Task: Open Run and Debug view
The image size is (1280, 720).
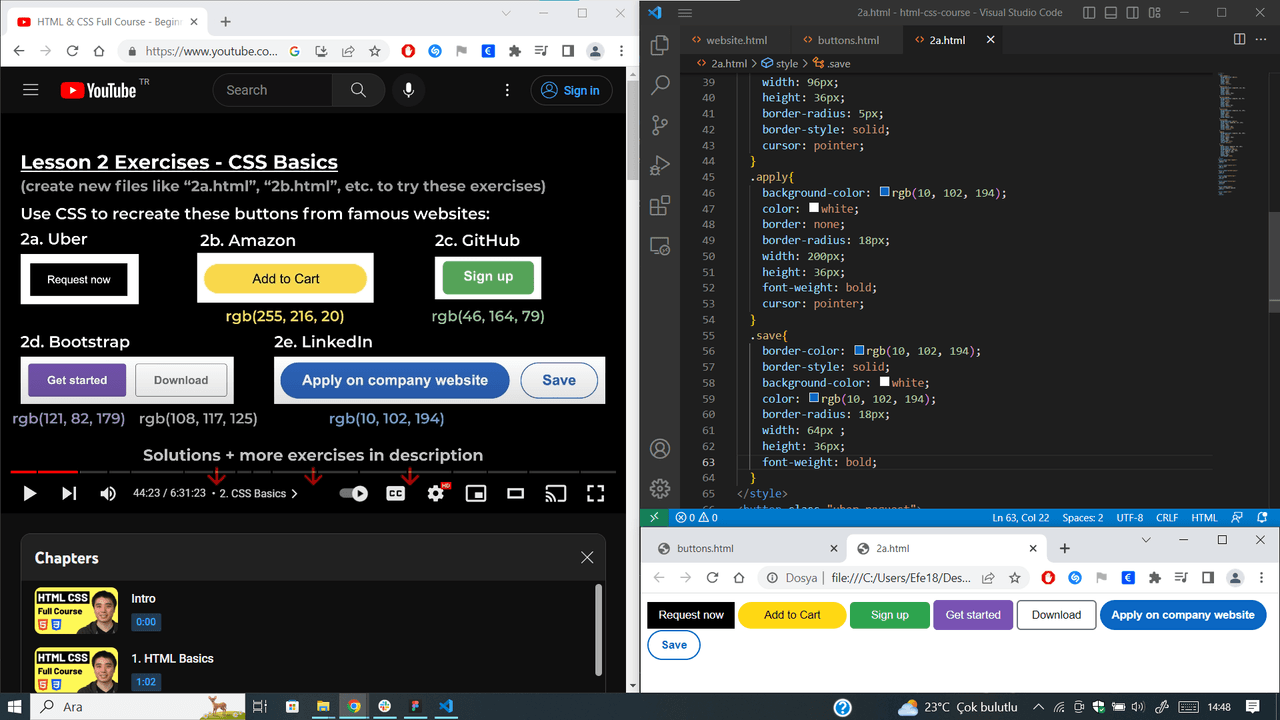Action: pos(660,166)
